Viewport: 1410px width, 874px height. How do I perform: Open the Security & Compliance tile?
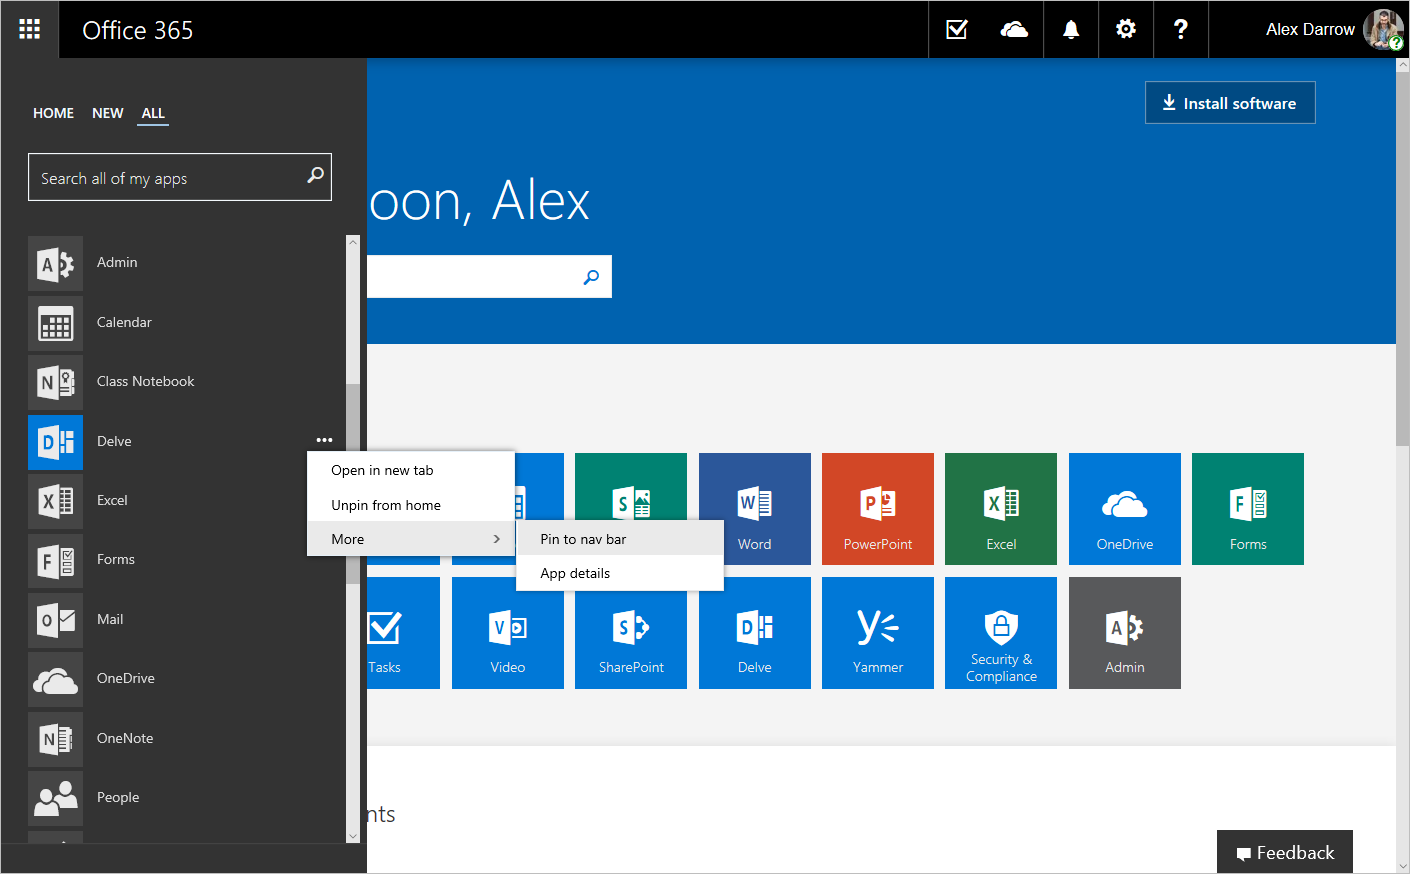(1000, 632)
